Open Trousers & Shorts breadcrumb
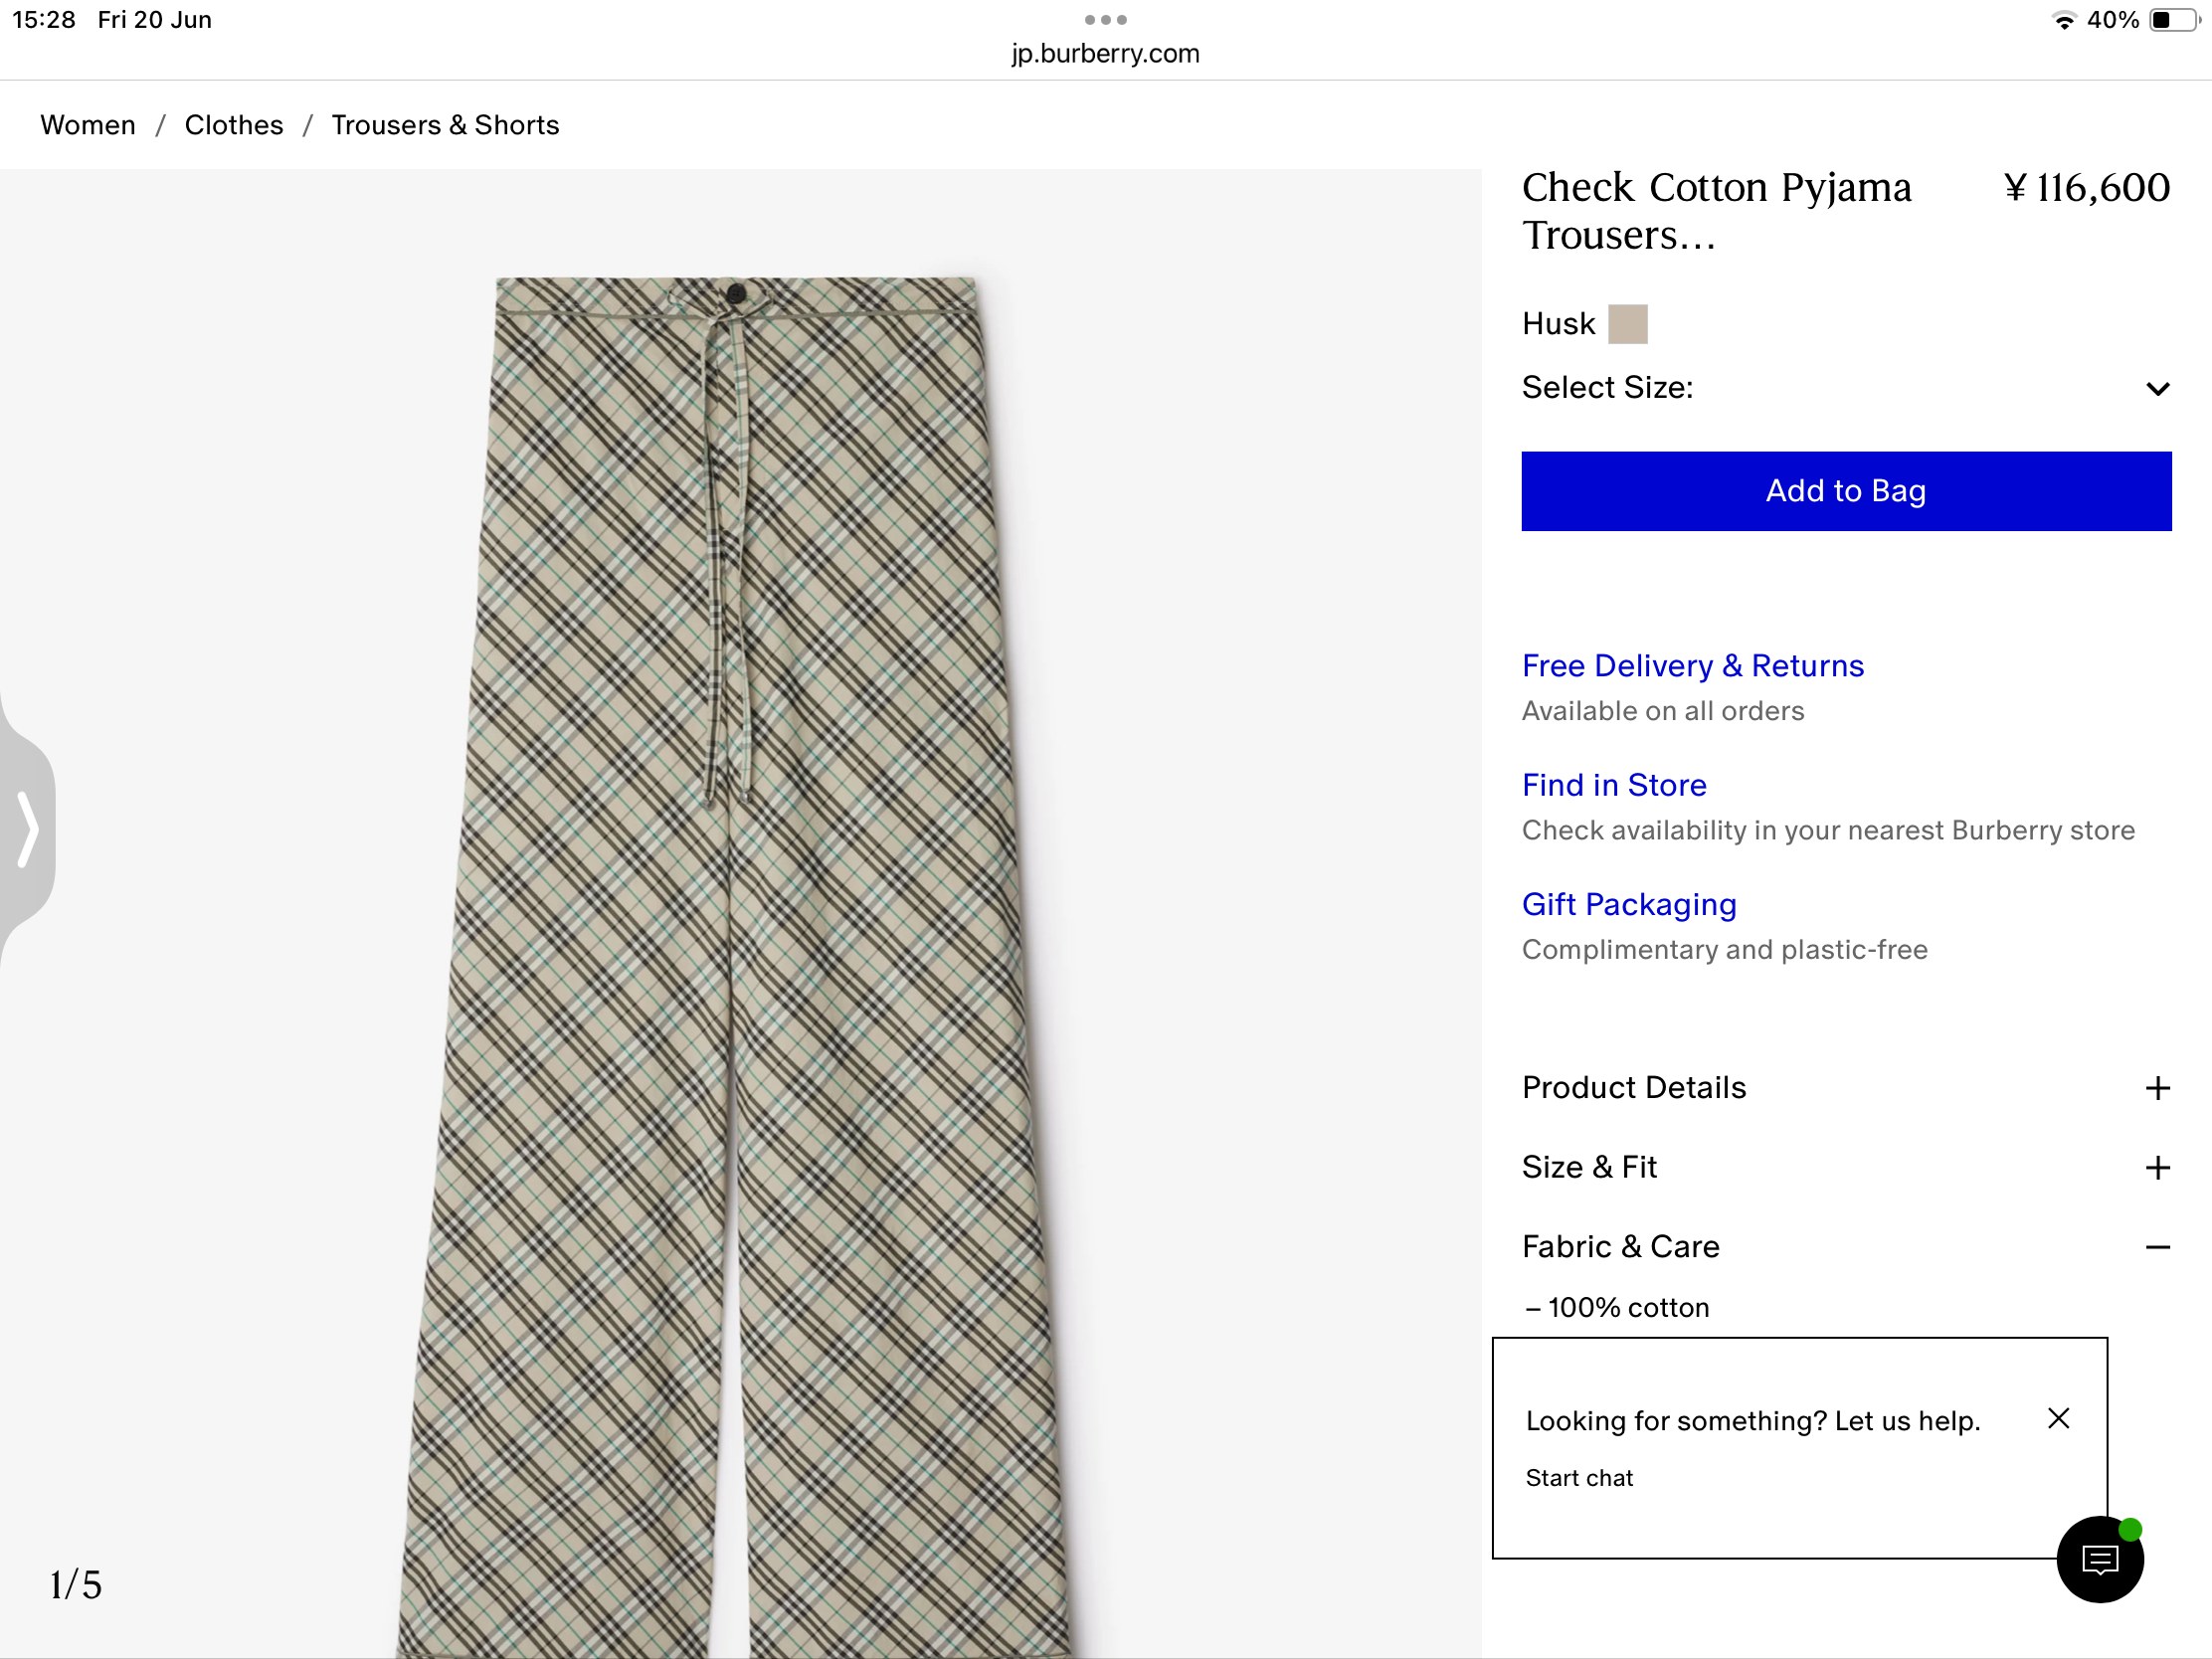Screen dimensions: 2212x1659 pyautogui.click(x=445, y=125)
